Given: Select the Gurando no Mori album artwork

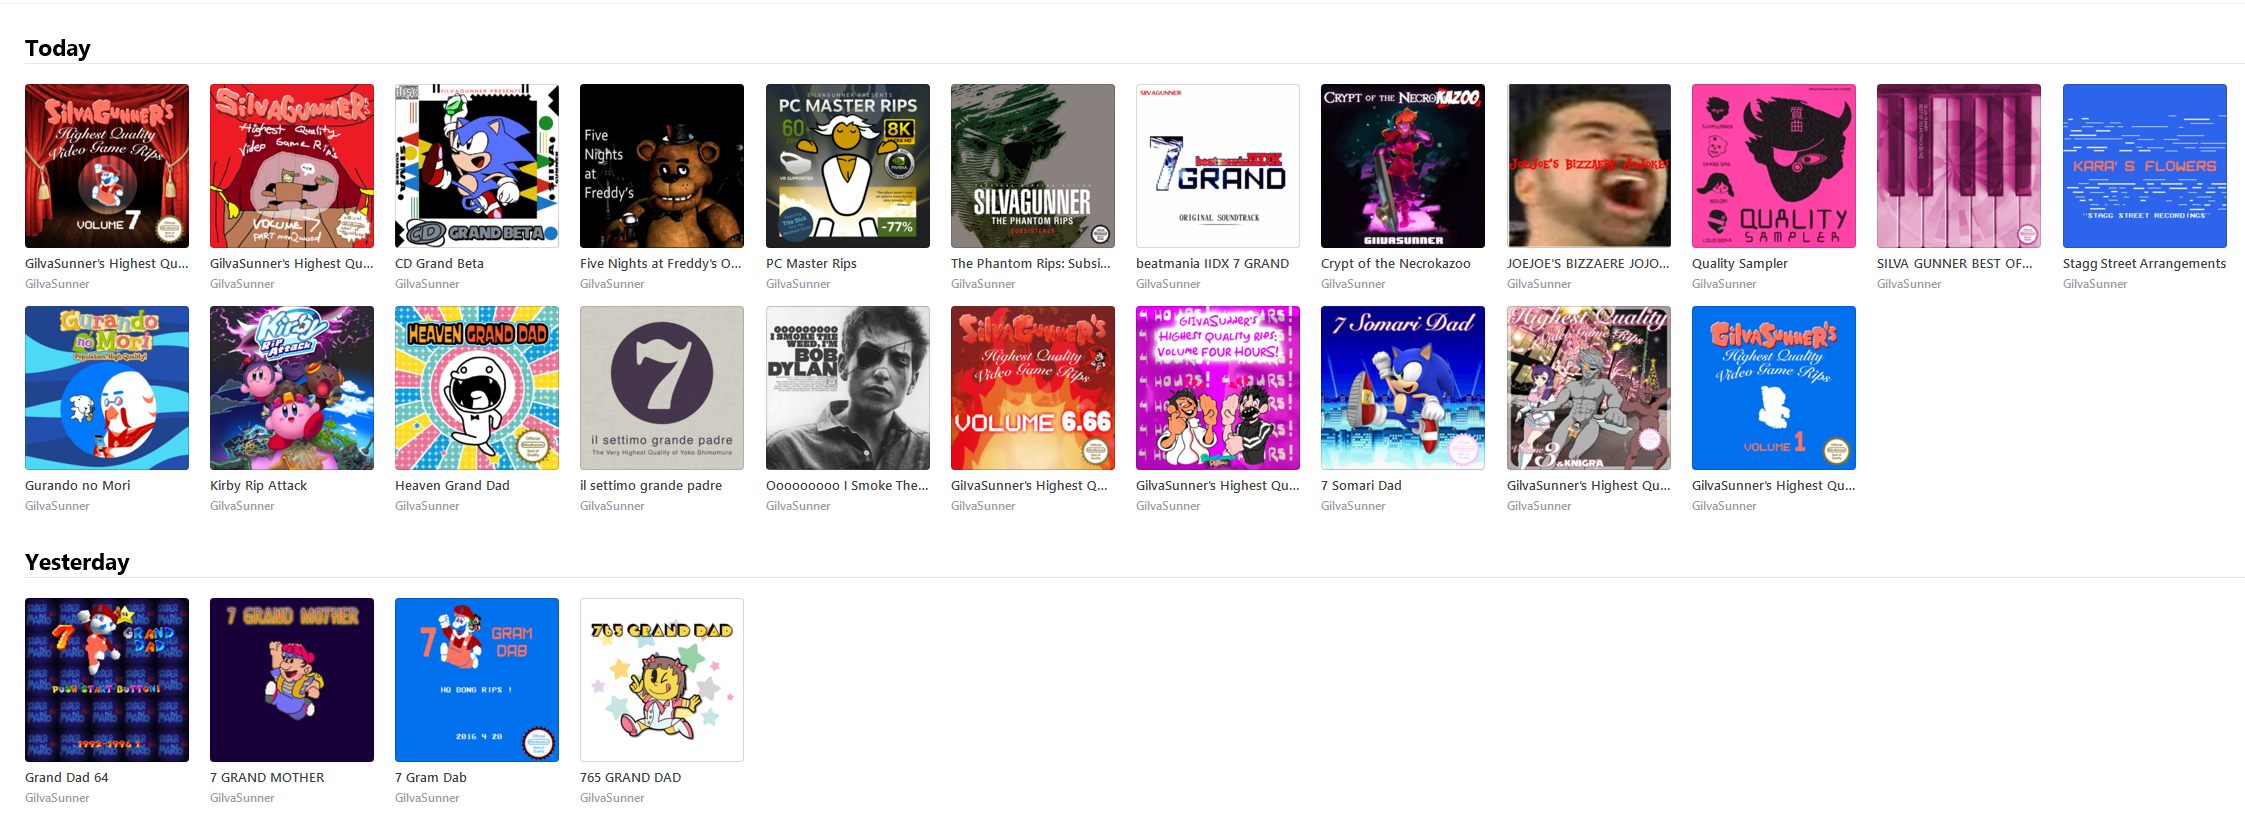Looking at the screenshot, I should (107, 388).
